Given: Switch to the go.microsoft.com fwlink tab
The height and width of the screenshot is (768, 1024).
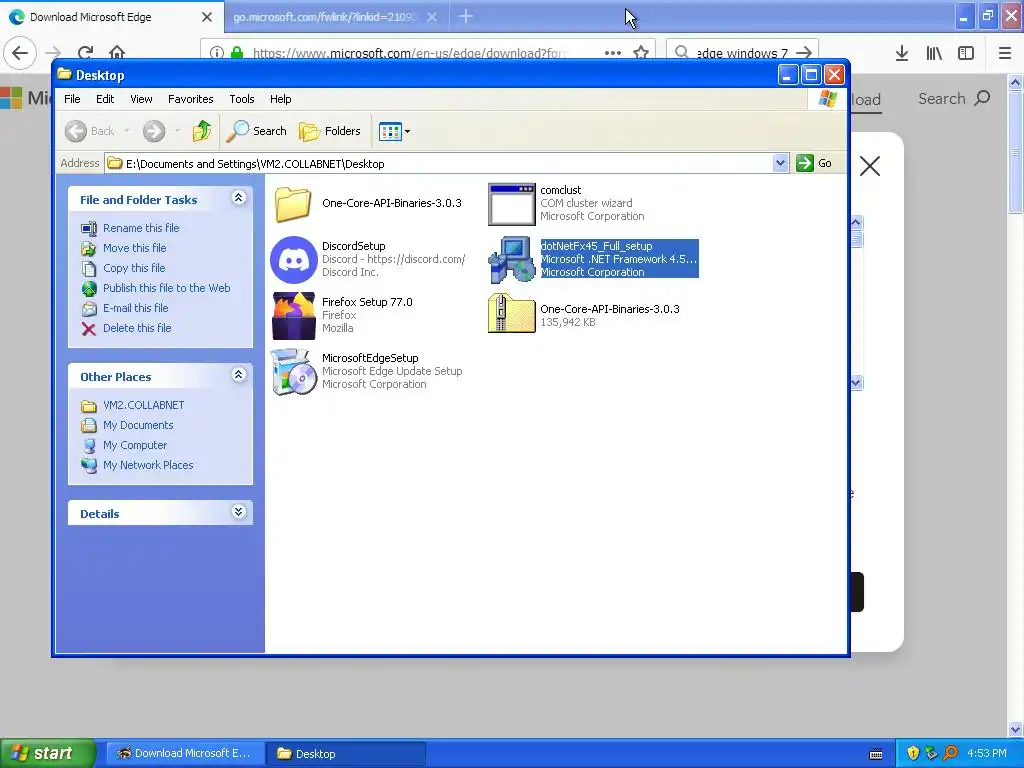Looking at the screenshot, I should [337, 17].
